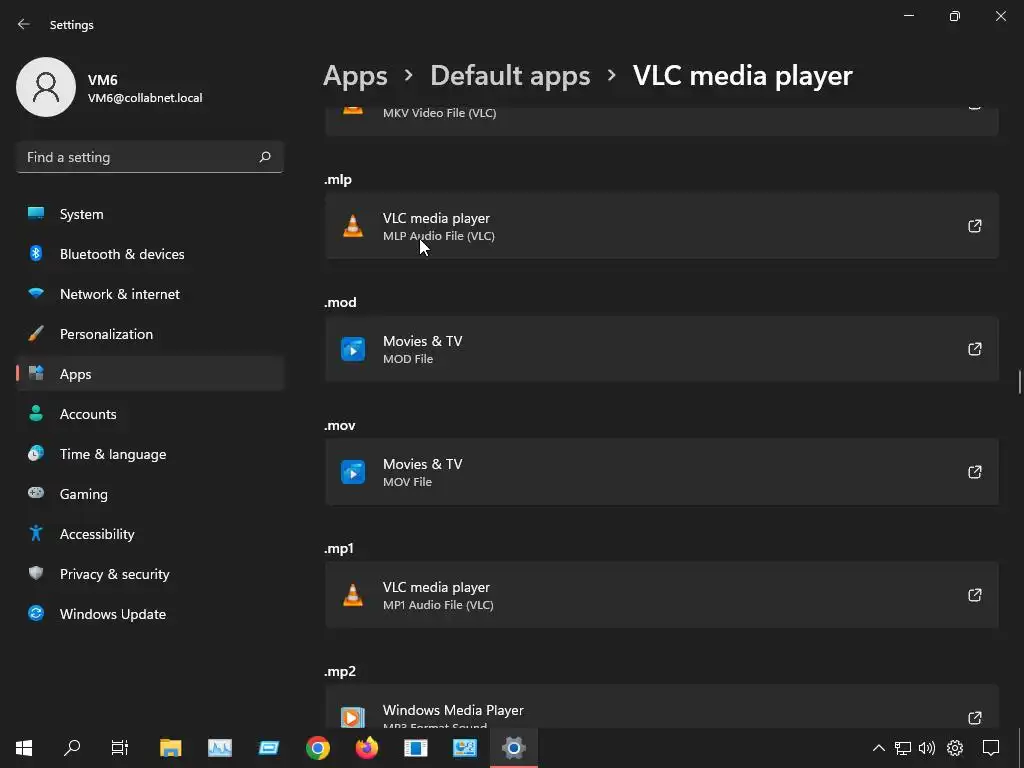Click the Movies & TV icon in .mov row
1024x768 pixels.
[x=353, y=472]
